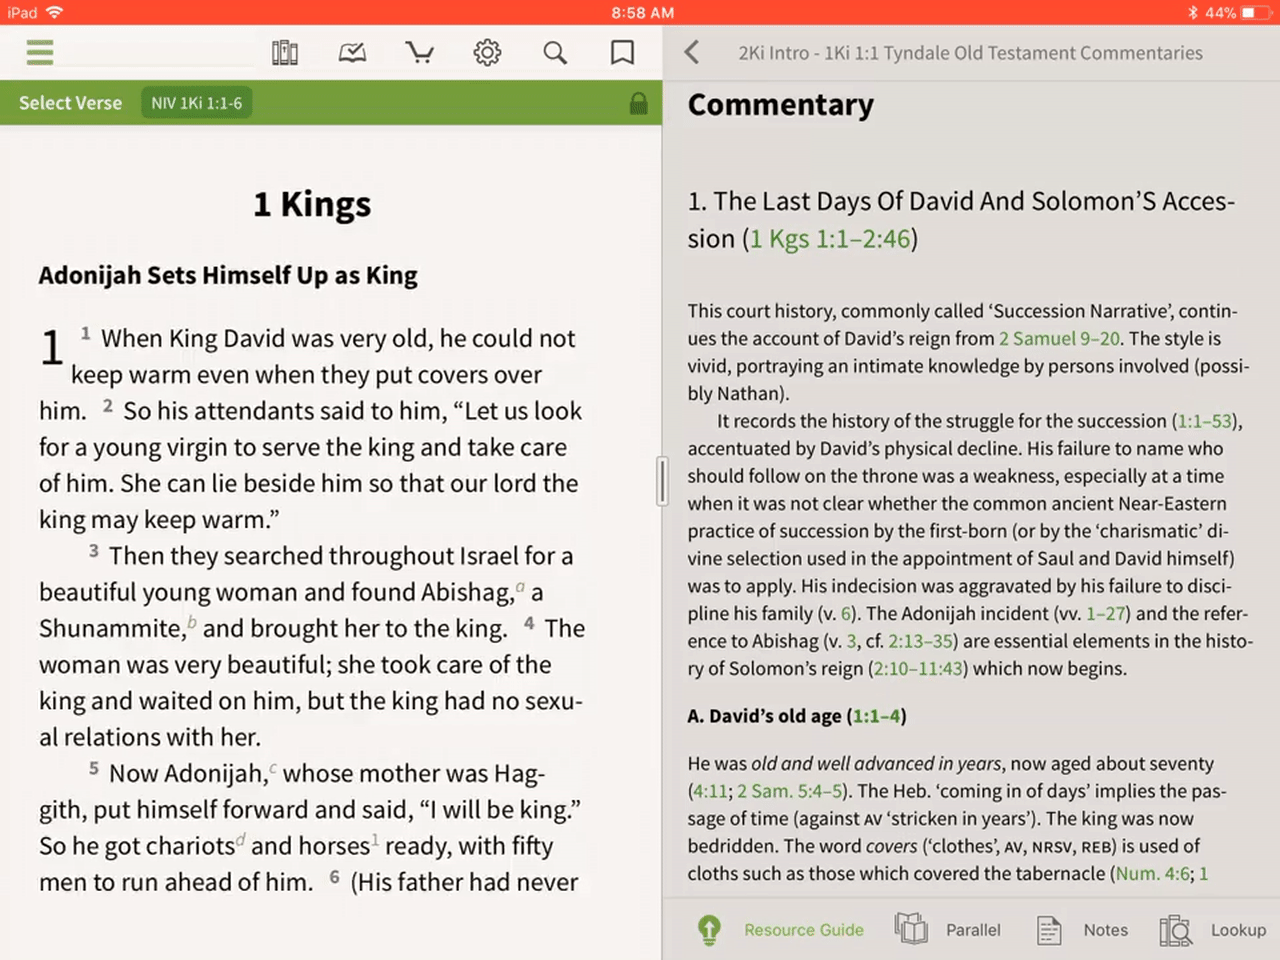This screenshot has height=960, width=1280.
Task: Select verse number 5
Action: coord(94,768)
